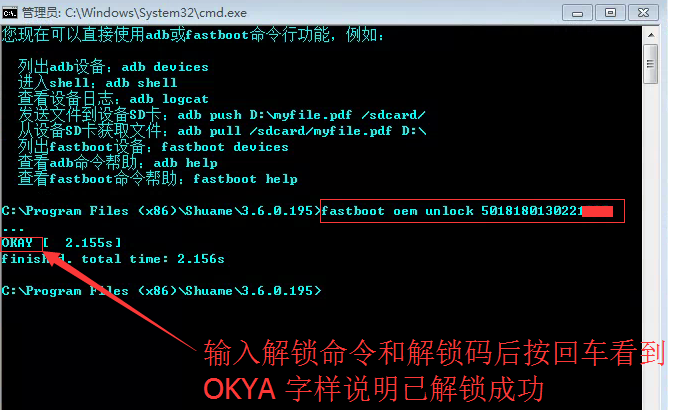Click the 'adb push D:\myfile.pdf' line
This screenshot has width=686, height=410.
[x=222, y=115]
